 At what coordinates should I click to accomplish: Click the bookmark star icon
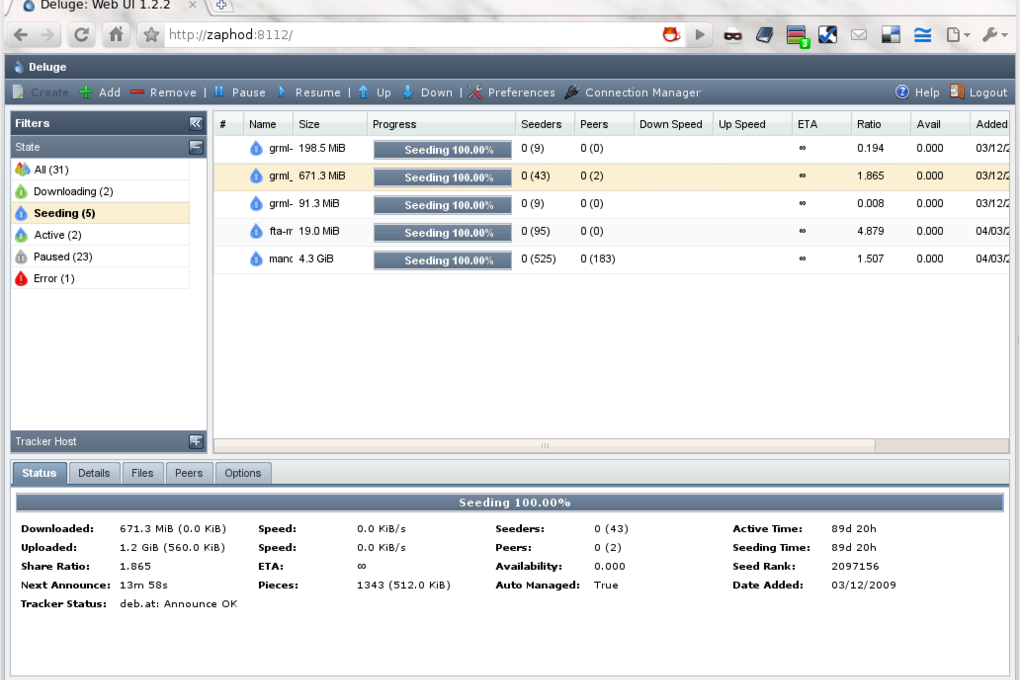pos(152,34)
